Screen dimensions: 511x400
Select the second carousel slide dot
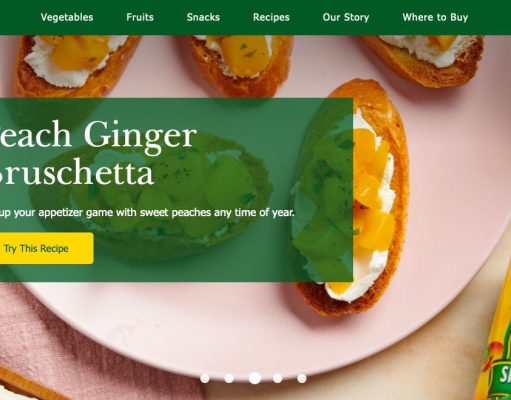tap(229, 378)
